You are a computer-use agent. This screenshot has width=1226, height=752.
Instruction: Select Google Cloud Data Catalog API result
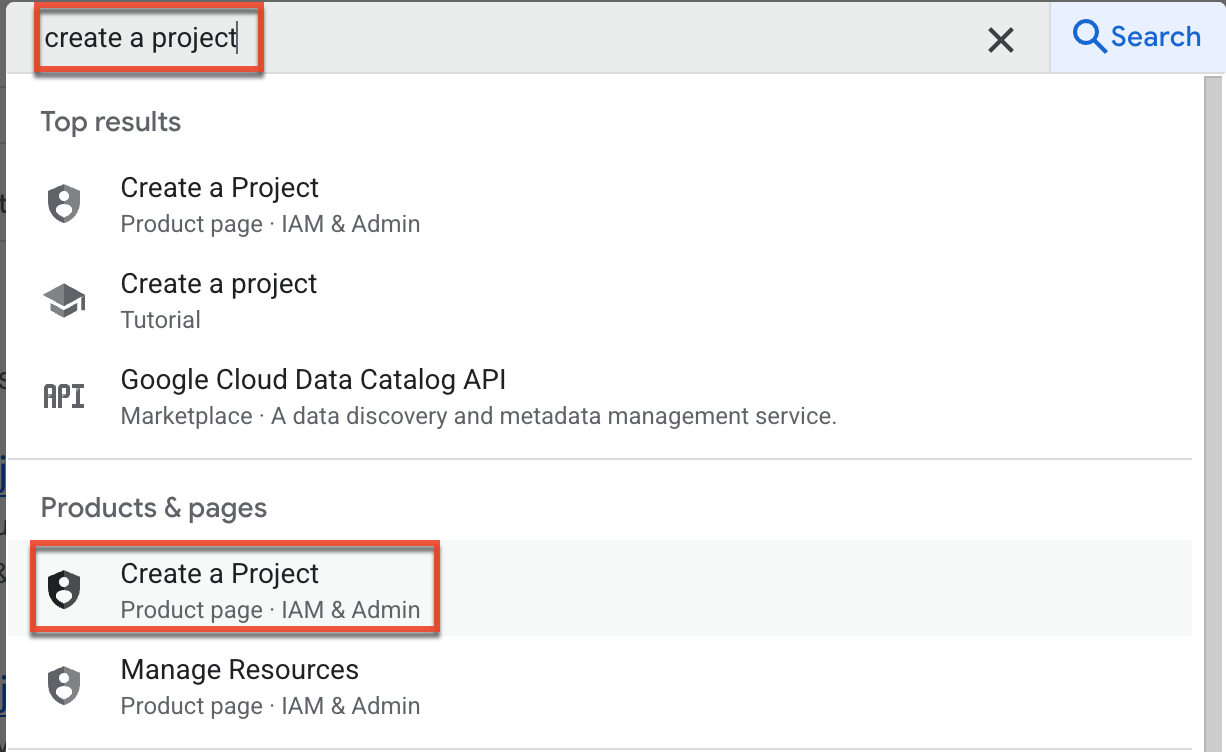[x=313, y=380]
